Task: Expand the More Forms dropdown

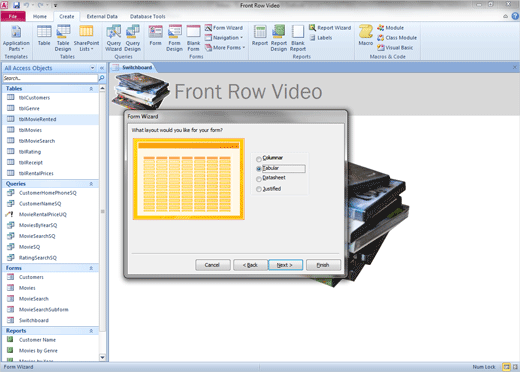Action: point(225,48)
